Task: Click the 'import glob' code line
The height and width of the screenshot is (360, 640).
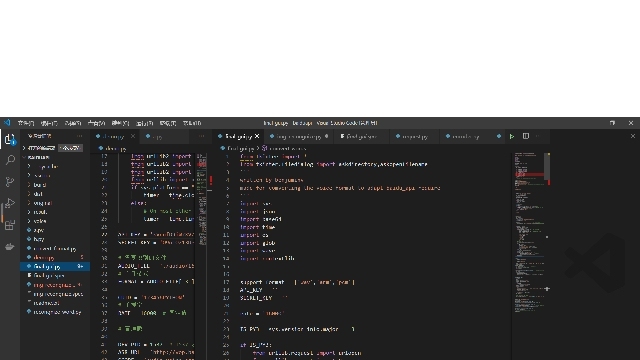Action: 258,243
